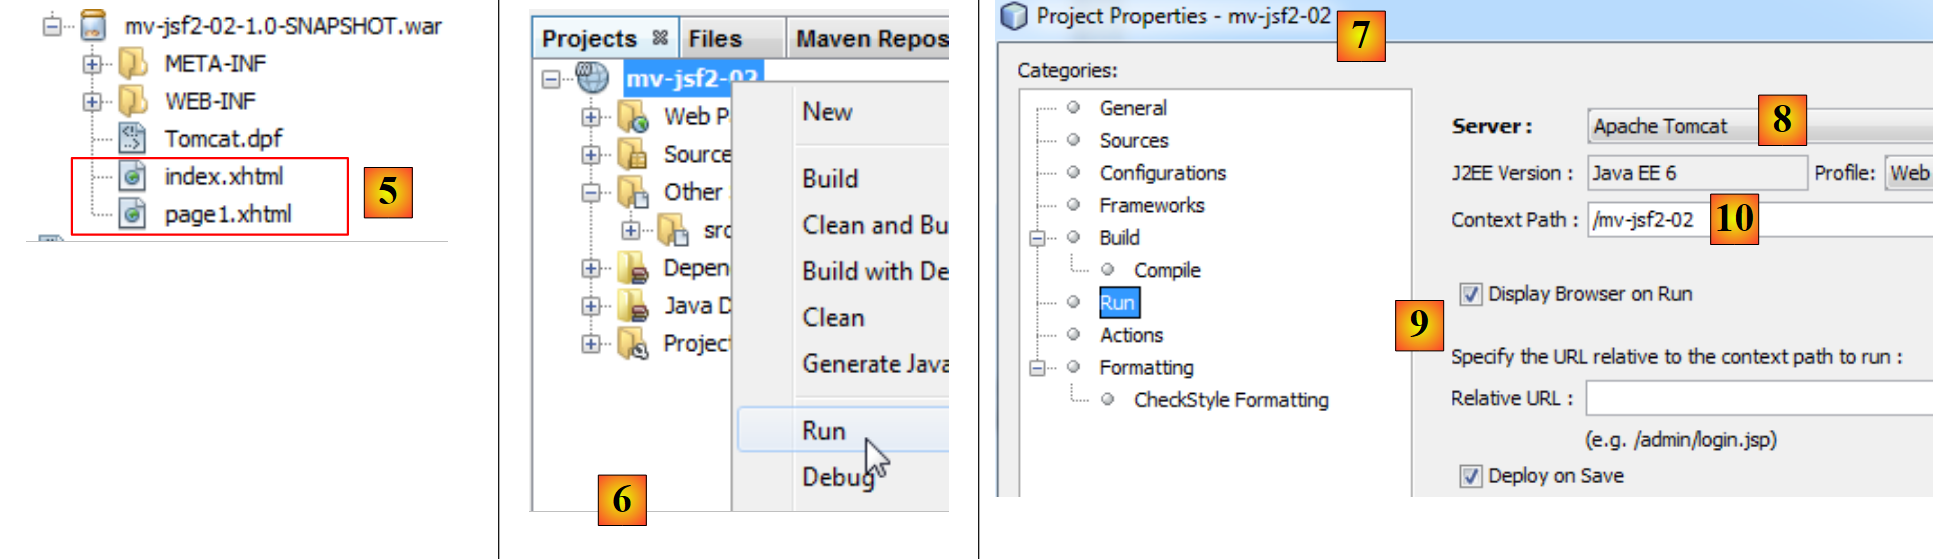The height and width of the screenshot is (559, 1947).
Task: Select Clean from the context menu
Action: [833, 317]
